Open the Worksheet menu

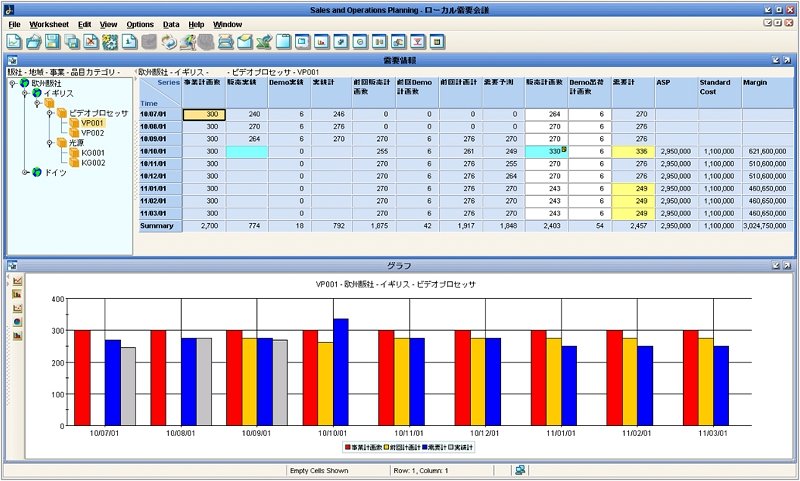coord(49,24)
